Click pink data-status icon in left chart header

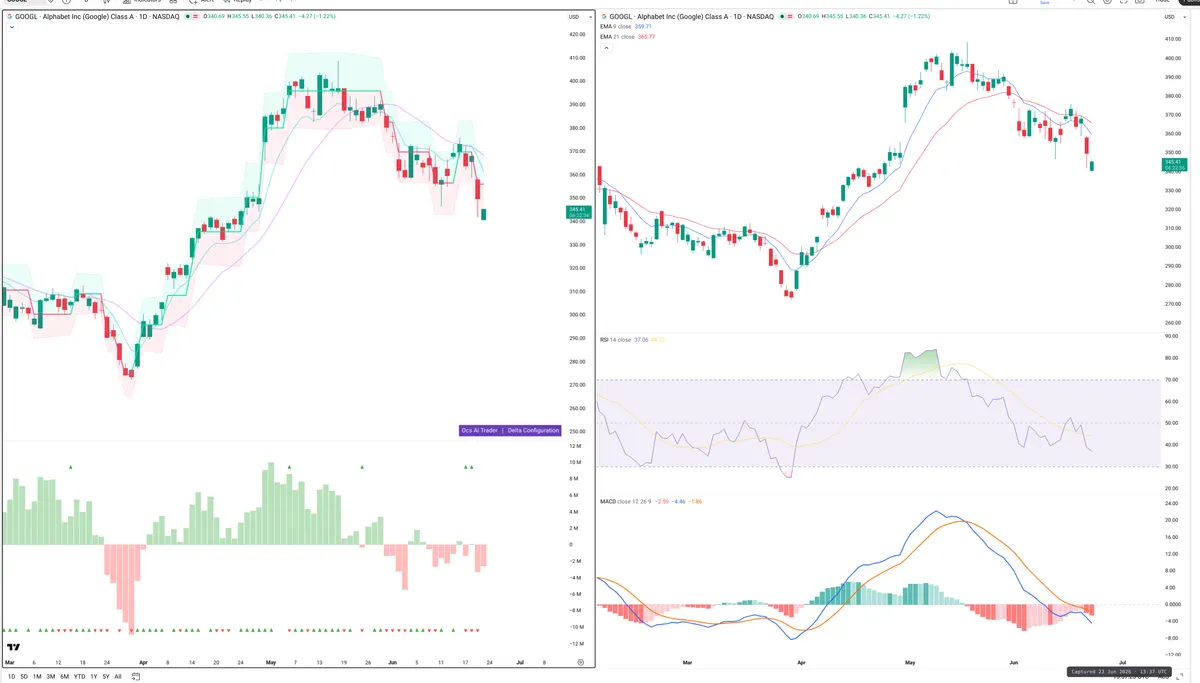coord(196,17)
